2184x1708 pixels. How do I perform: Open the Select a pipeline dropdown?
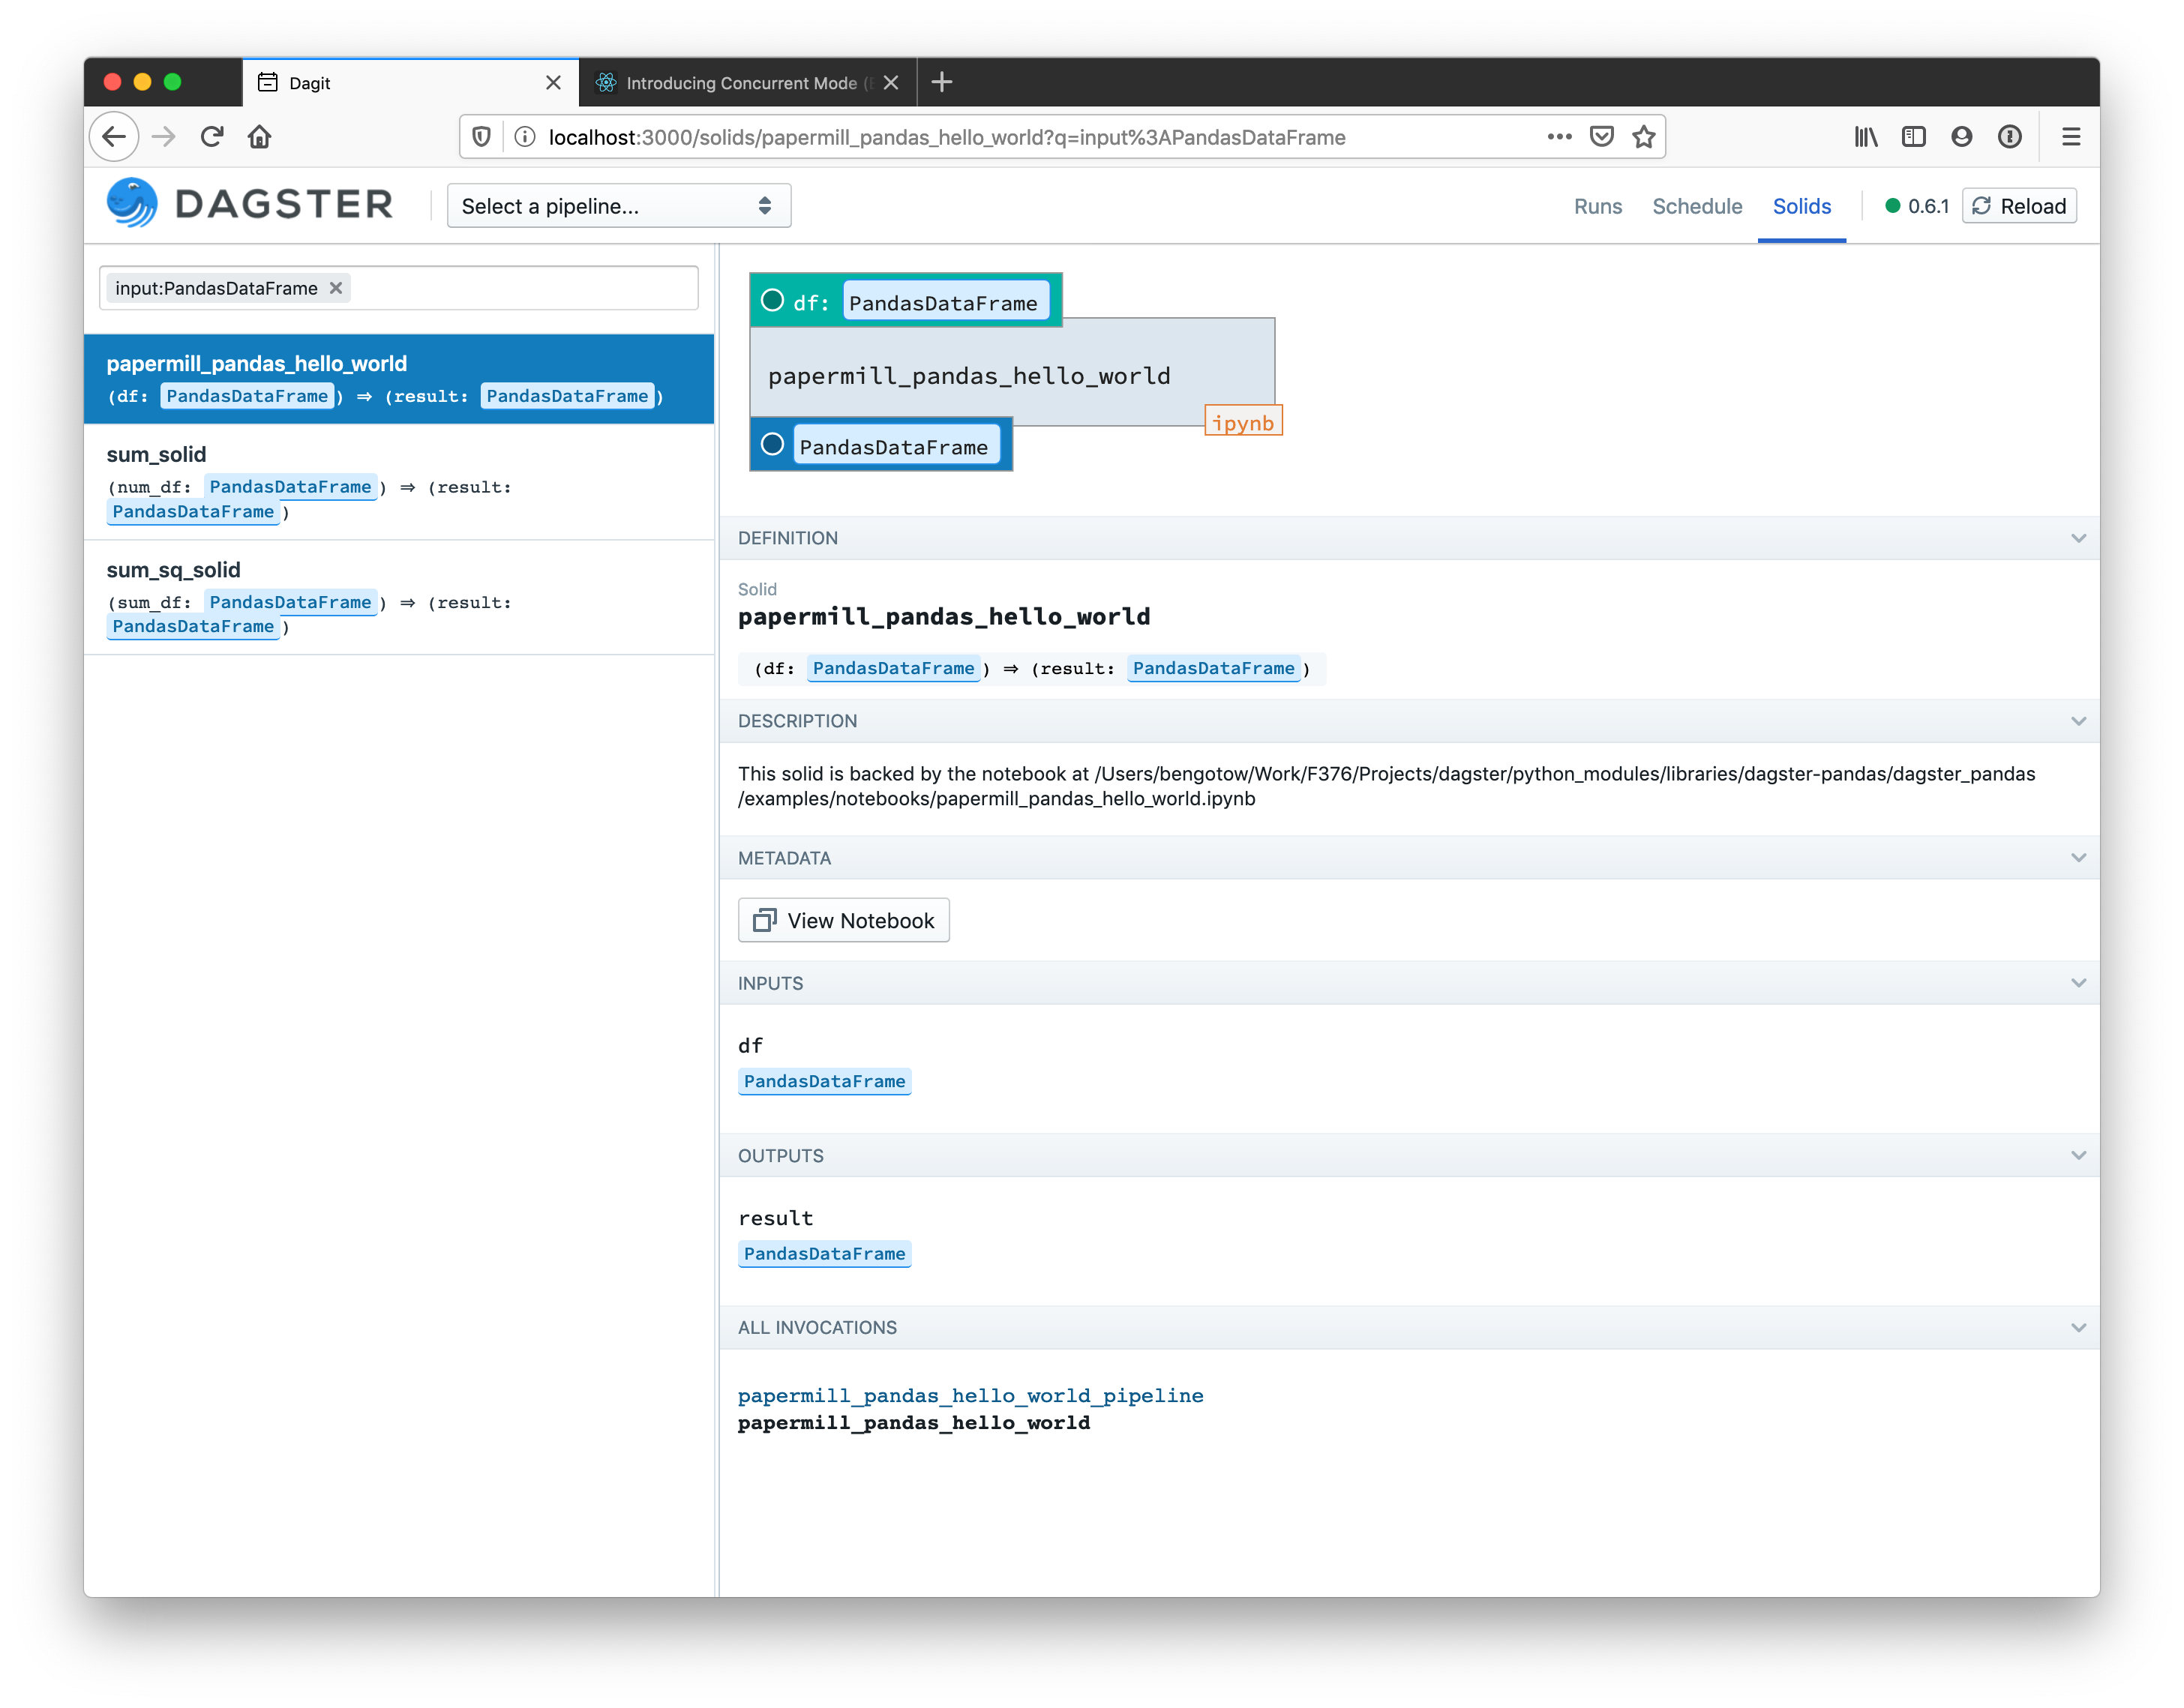619,206
